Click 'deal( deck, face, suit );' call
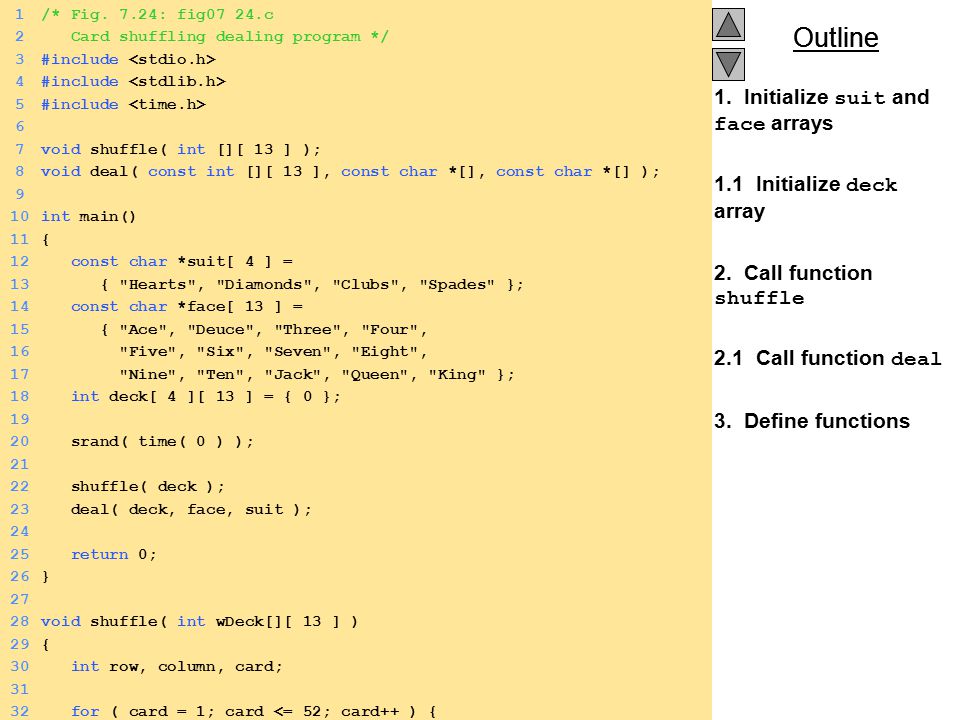Viewport: 960px width, 720px height. 191,509
